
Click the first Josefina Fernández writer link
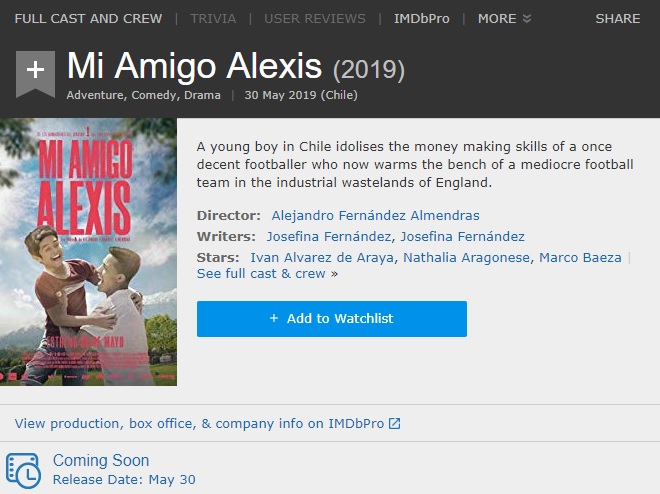click(329, 237)
